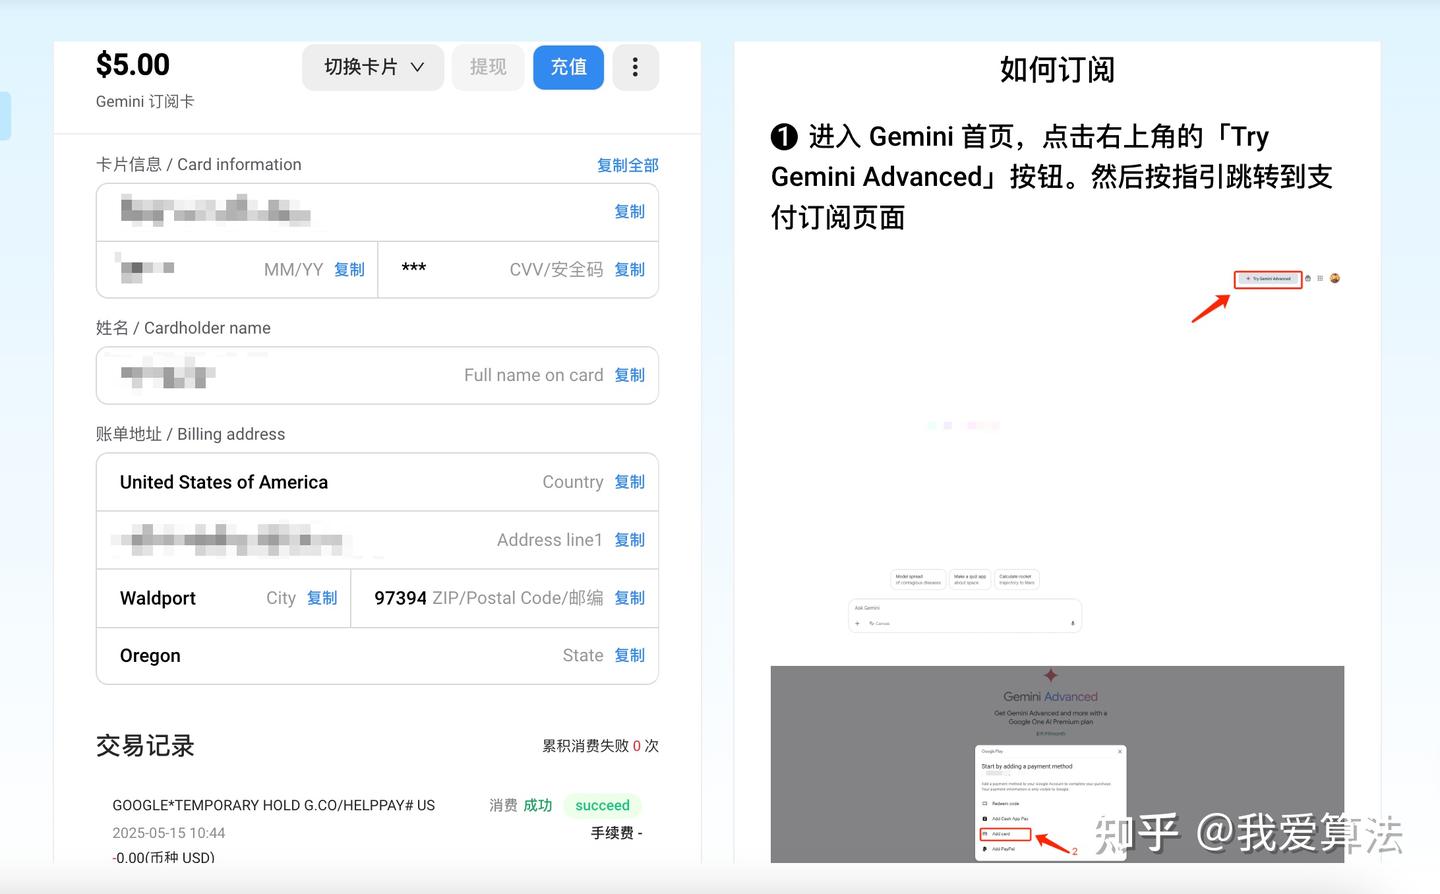Screen dimensions: 1440x894
Task: Click the Gemini profile avatar in guide image
Action: (1334, 278)
